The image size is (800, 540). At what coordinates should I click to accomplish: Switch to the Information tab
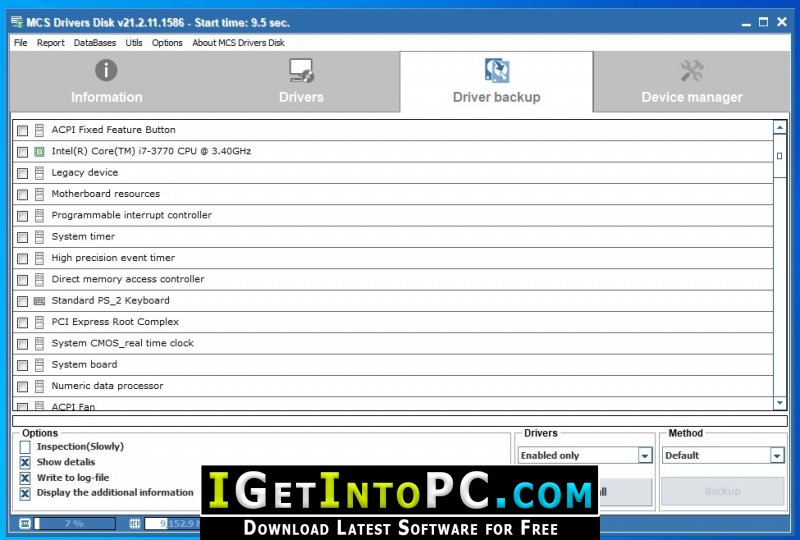coord(107,82)
